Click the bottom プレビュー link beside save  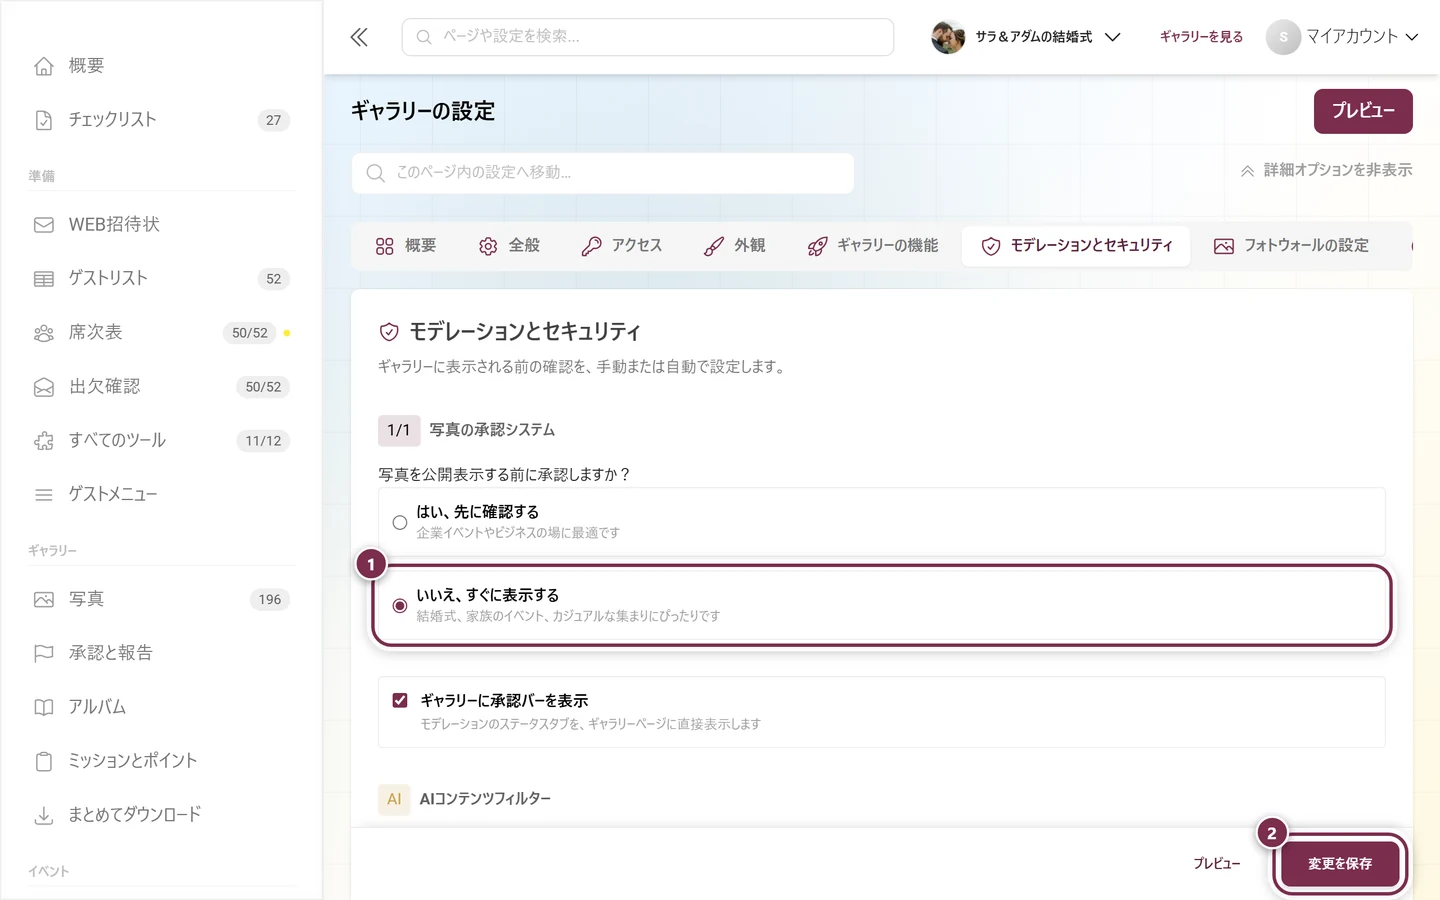click(1216, 864)
